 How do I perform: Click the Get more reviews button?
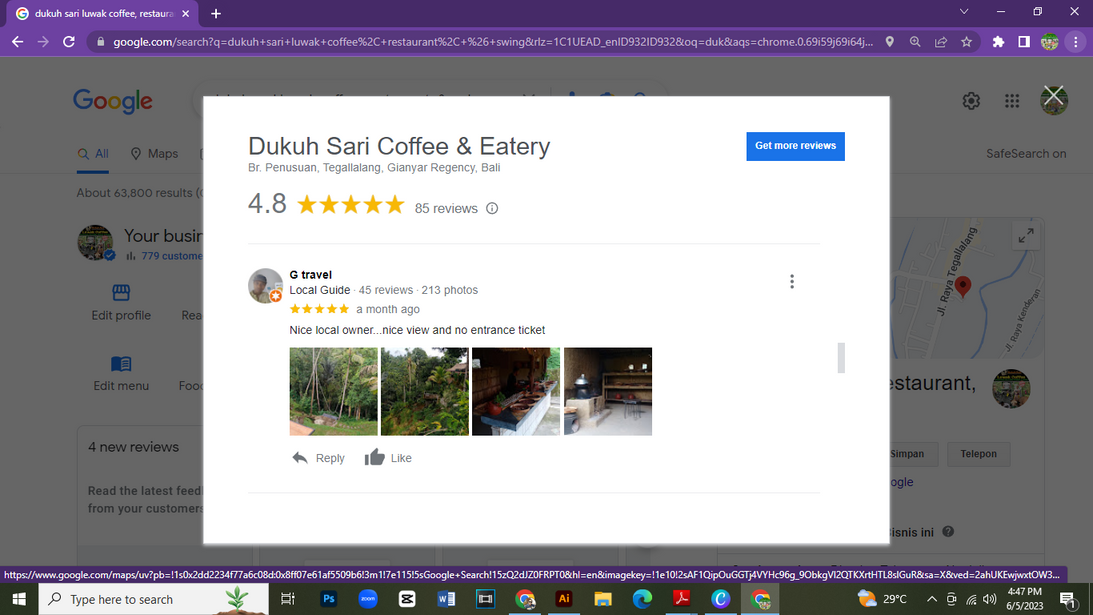coord(795,146)
